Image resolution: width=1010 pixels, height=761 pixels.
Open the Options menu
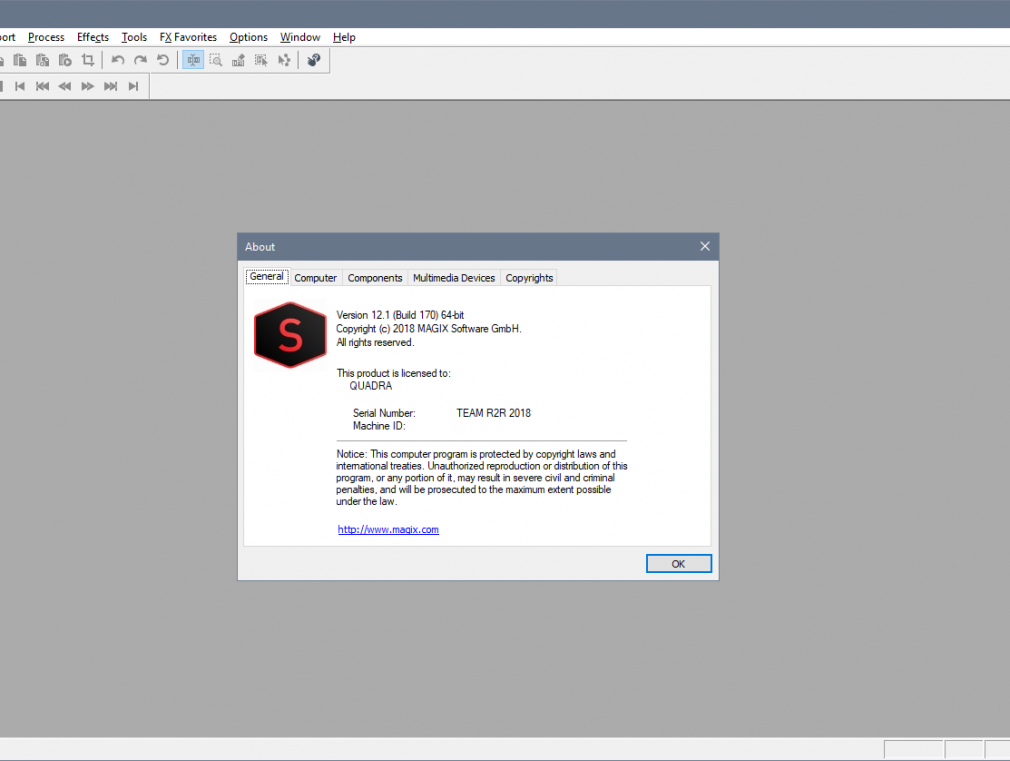point(249,37)
